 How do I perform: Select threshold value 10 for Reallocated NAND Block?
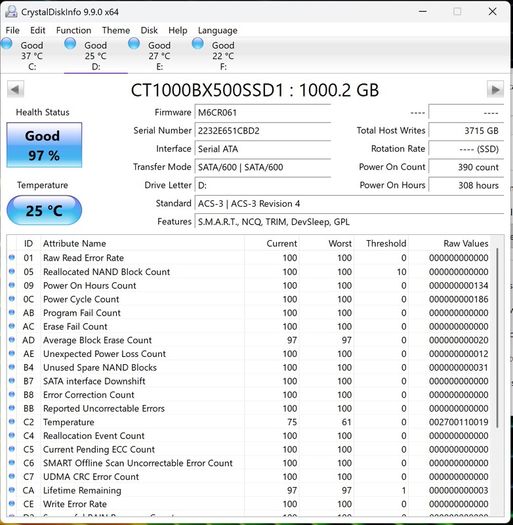coord(401,272)
